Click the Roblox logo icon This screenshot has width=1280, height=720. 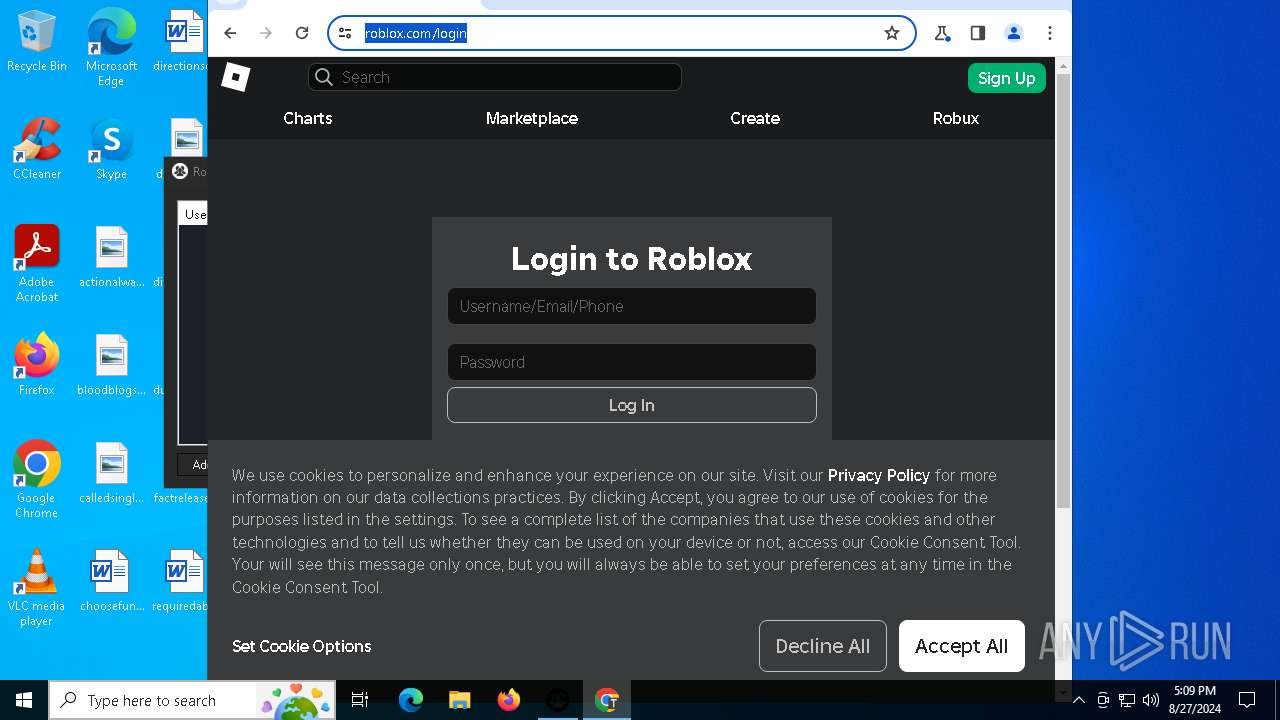click(x=235, y=77)
